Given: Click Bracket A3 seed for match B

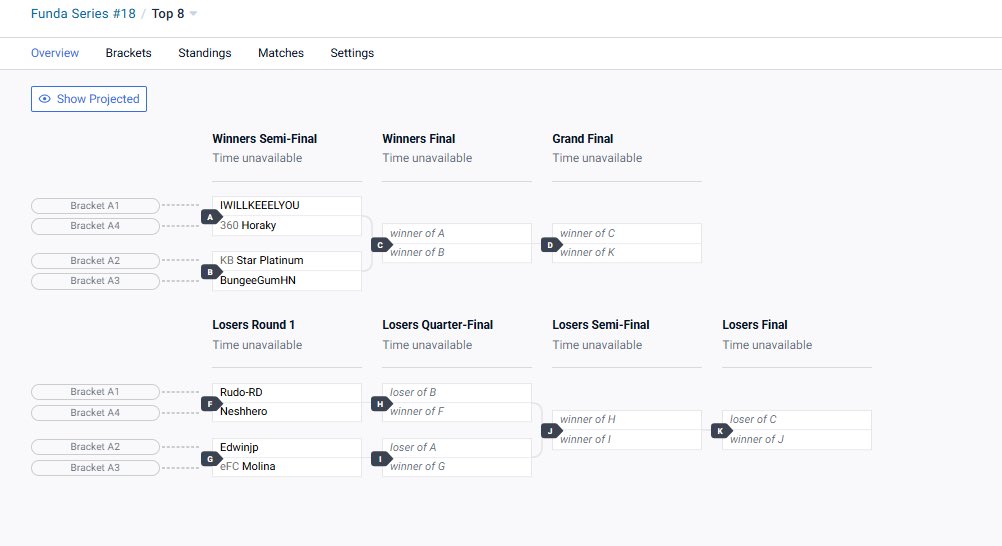Looking at the screenshot, I should (95, 281).
